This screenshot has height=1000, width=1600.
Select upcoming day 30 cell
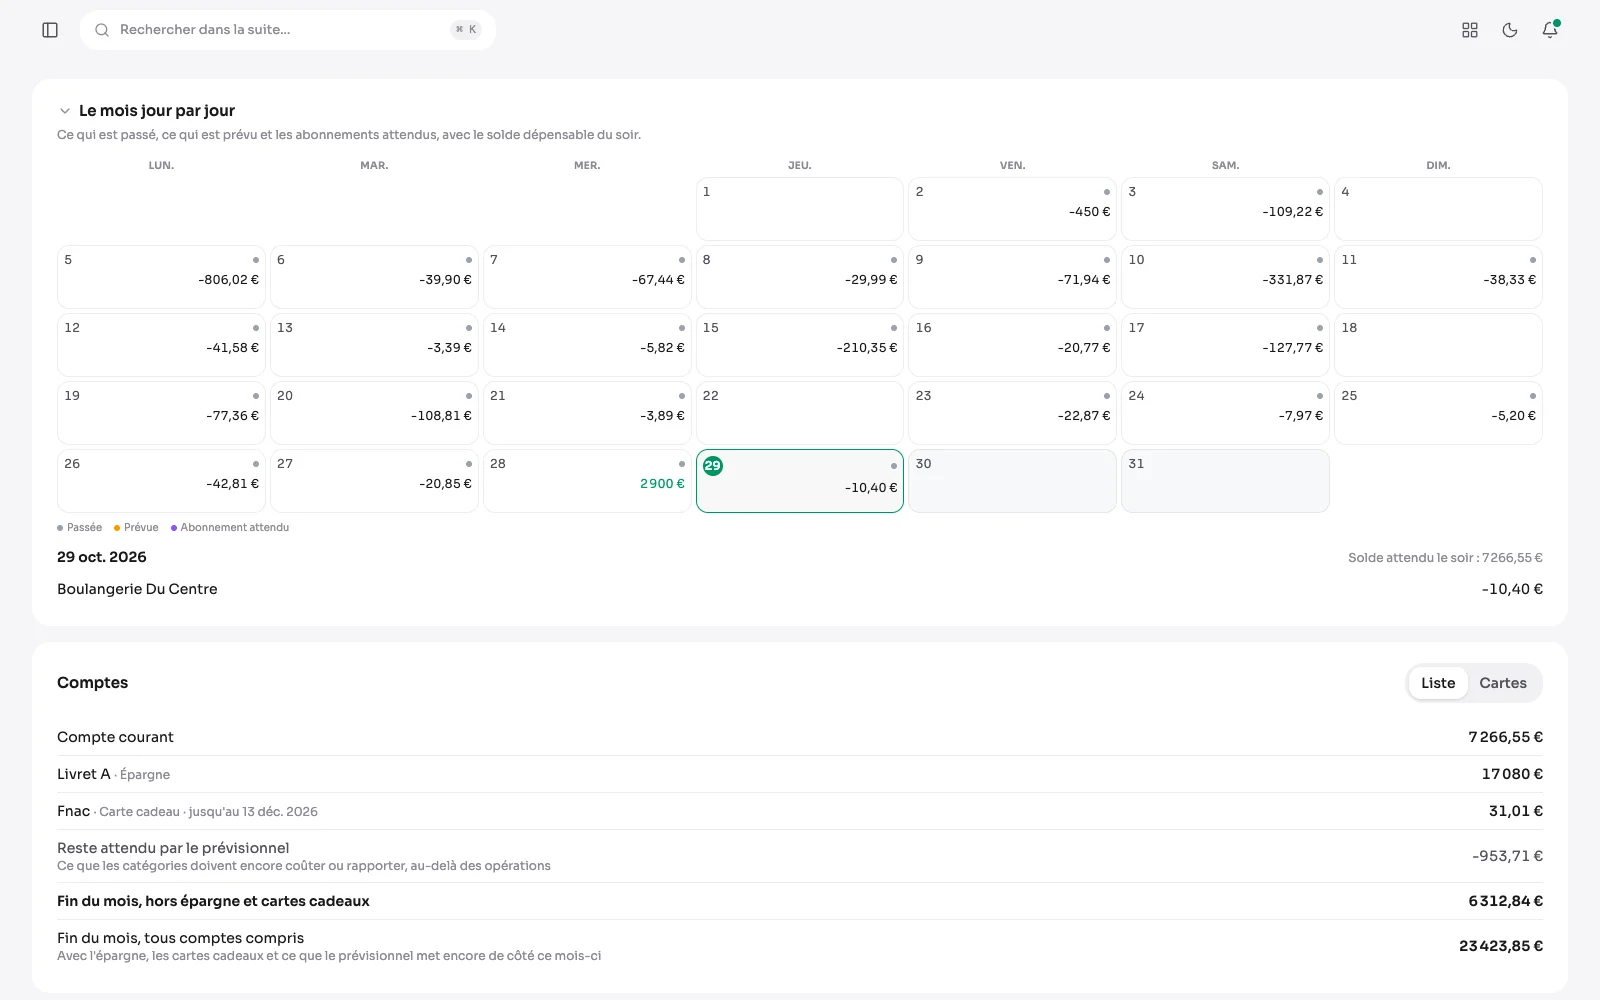tap(1012, 481)
